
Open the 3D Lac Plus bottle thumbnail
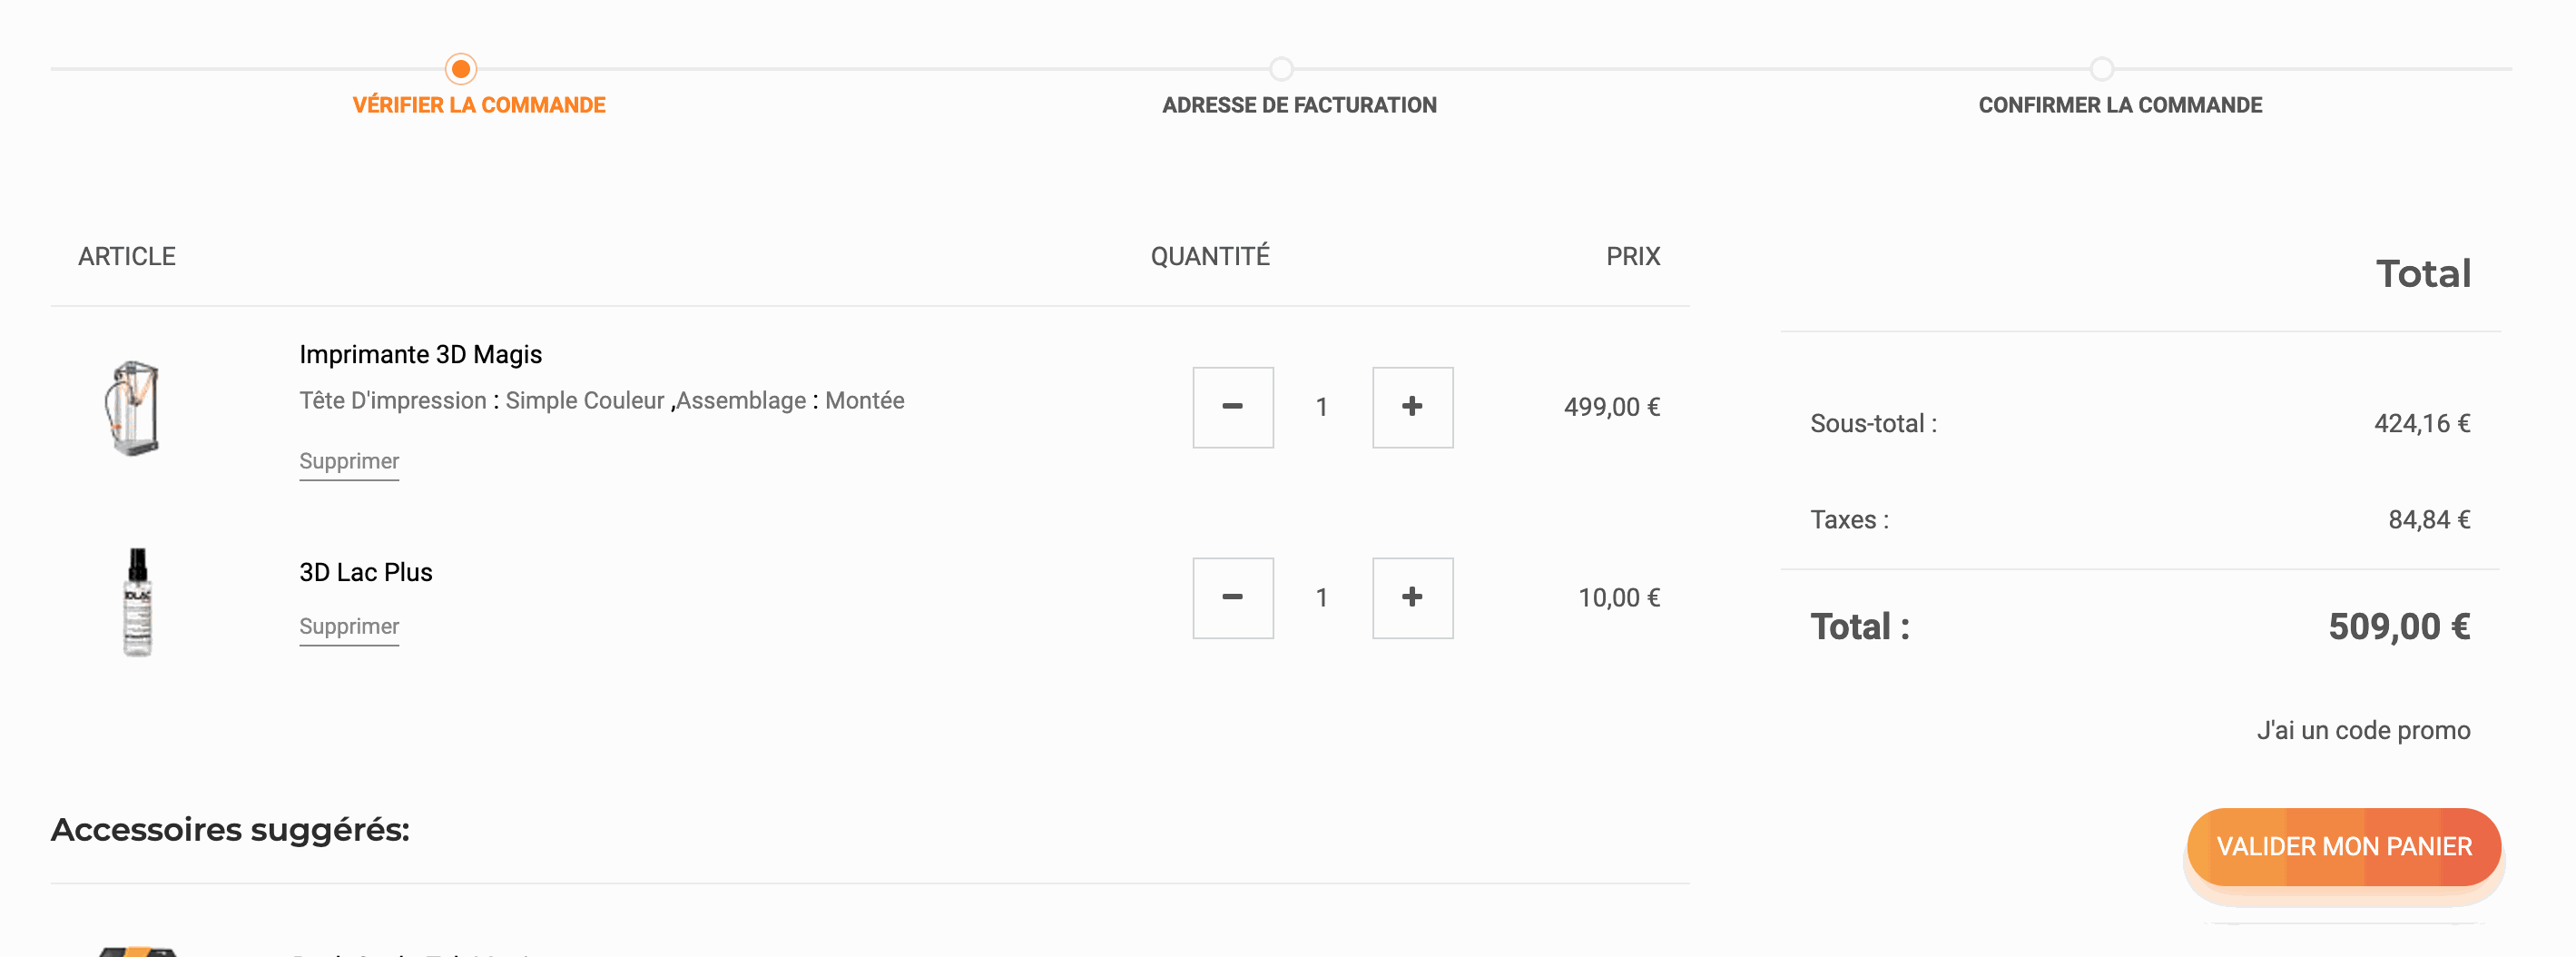point(137,601)
